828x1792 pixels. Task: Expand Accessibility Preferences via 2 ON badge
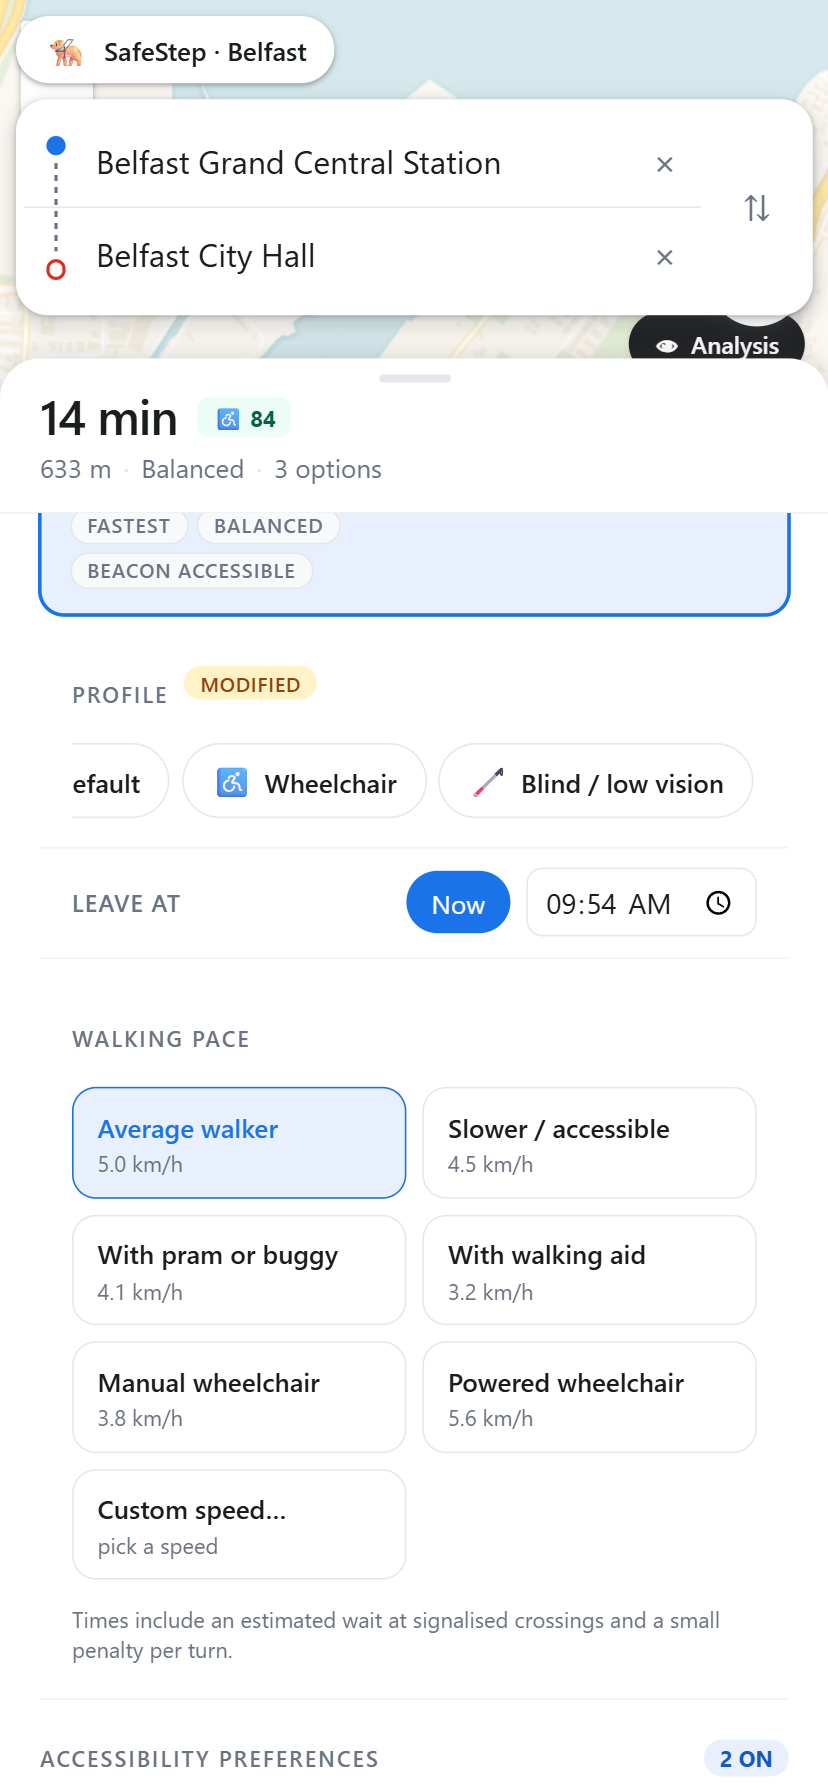[x=746, y=1759]
